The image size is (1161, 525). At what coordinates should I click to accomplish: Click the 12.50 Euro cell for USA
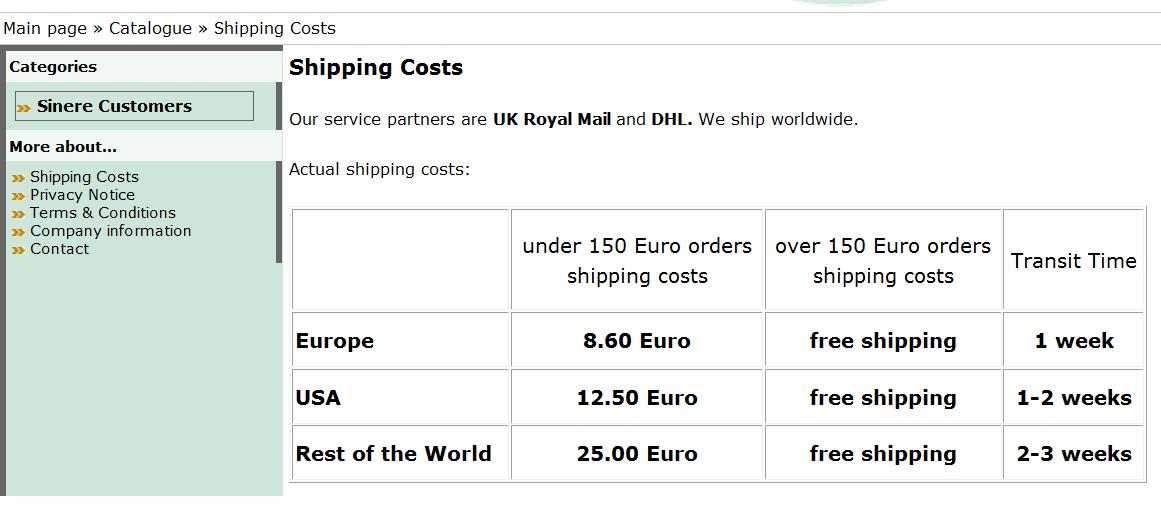pyautogui.click(x=637, y=398)
